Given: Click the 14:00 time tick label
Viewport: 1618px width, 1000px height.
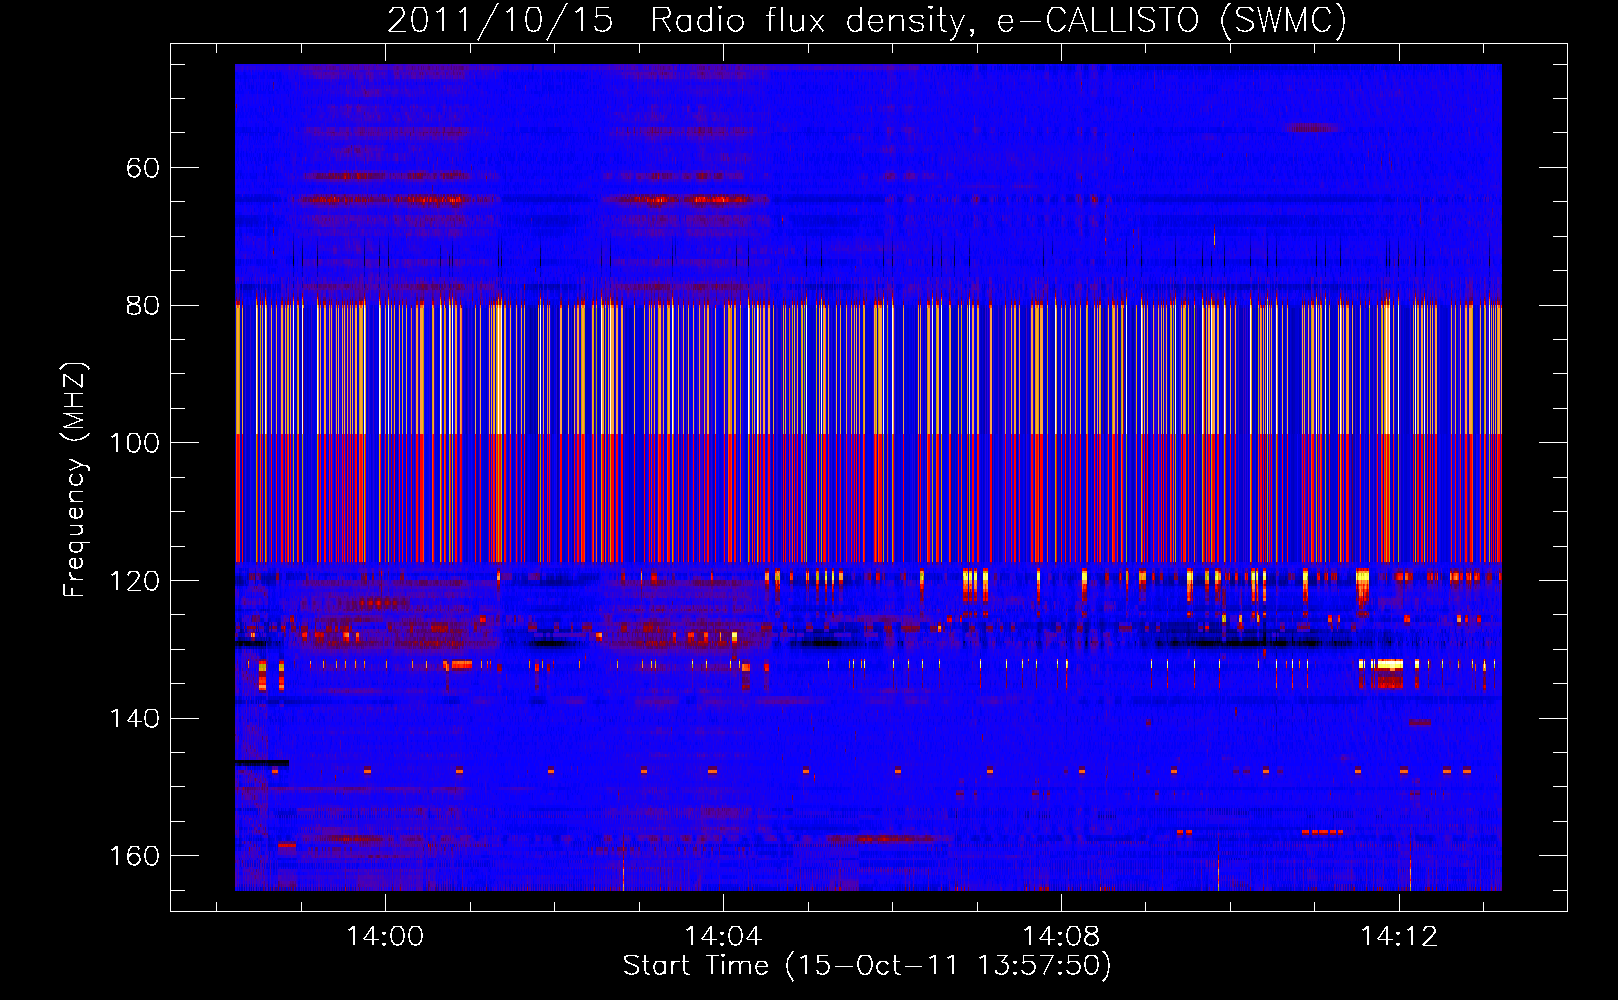Looking at the screenshot, I should click(385, 937).
